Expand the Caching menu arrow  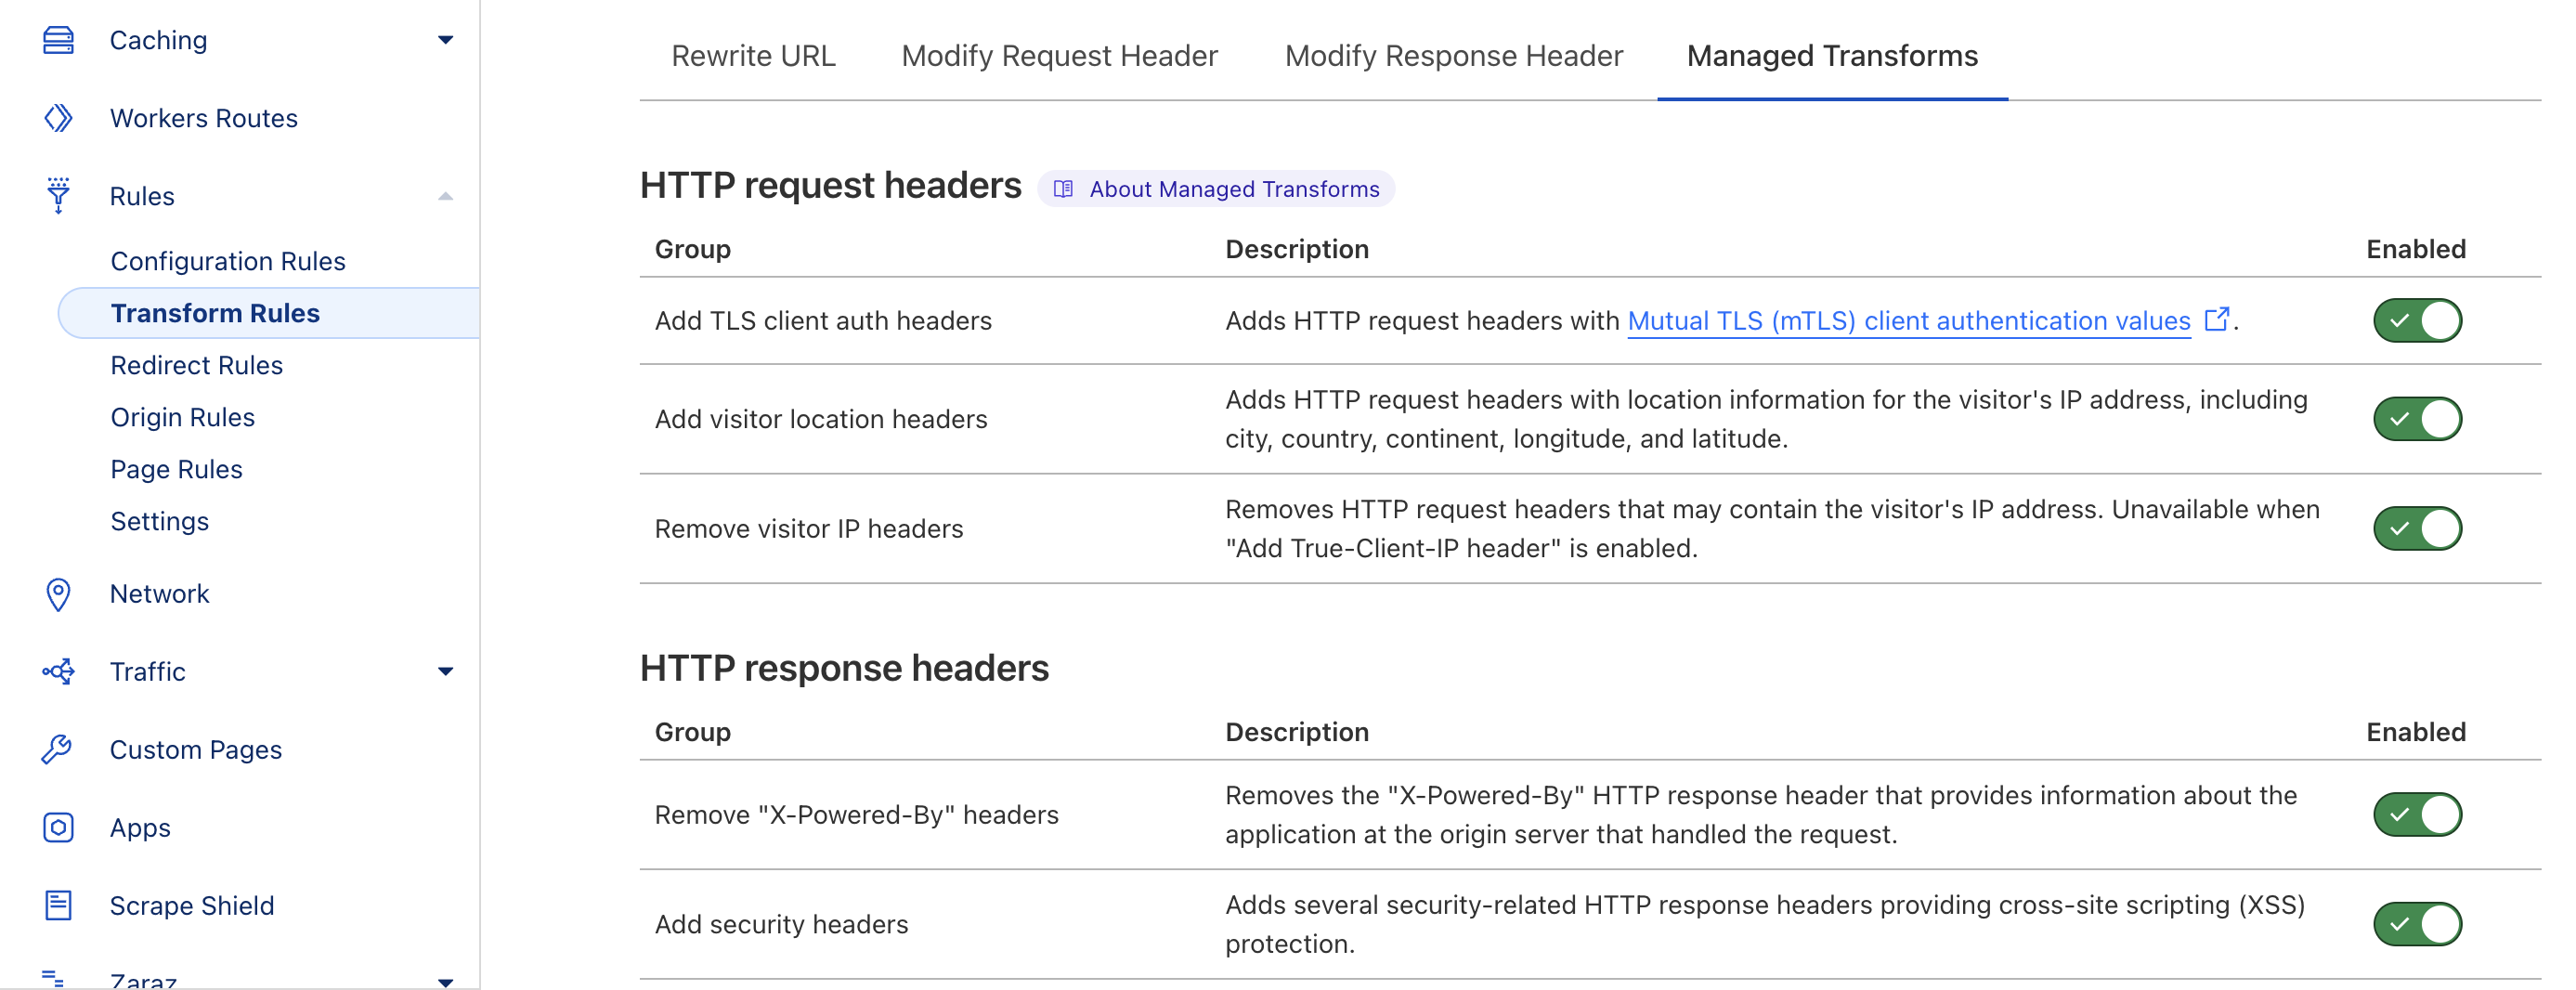446,40
